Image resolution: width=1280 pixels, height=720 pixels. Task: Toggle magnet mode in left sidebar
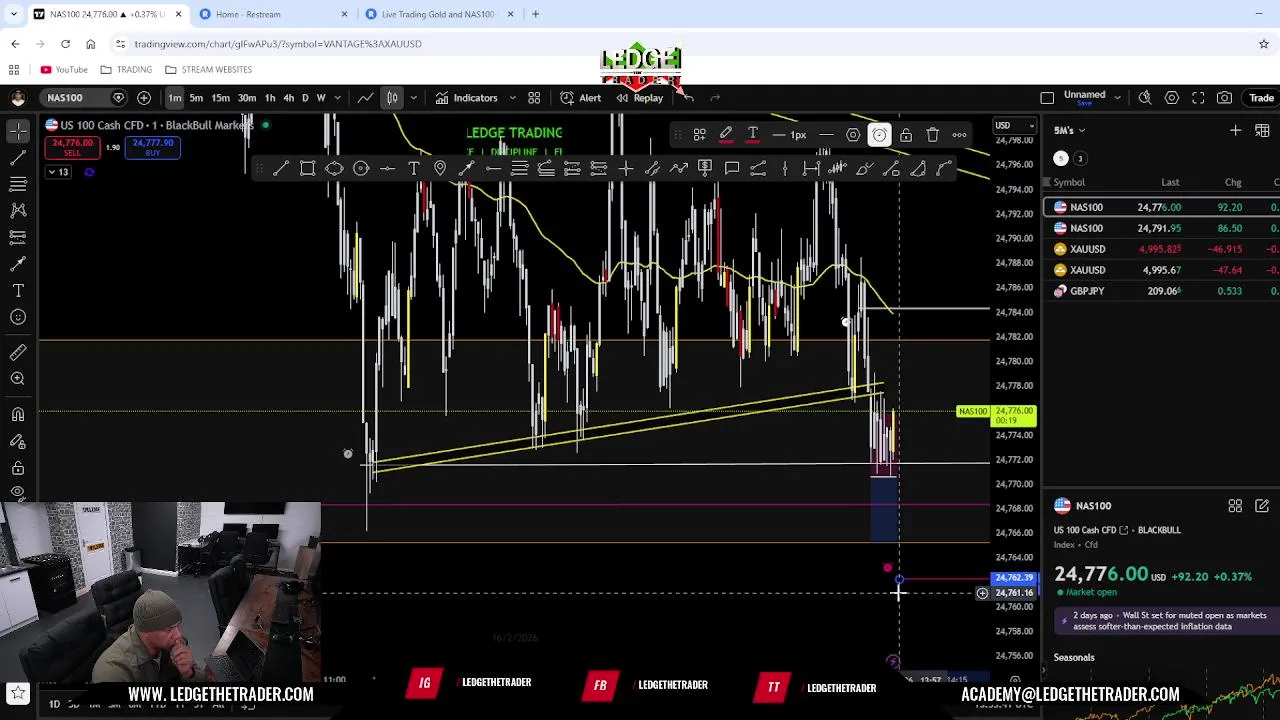18,414
